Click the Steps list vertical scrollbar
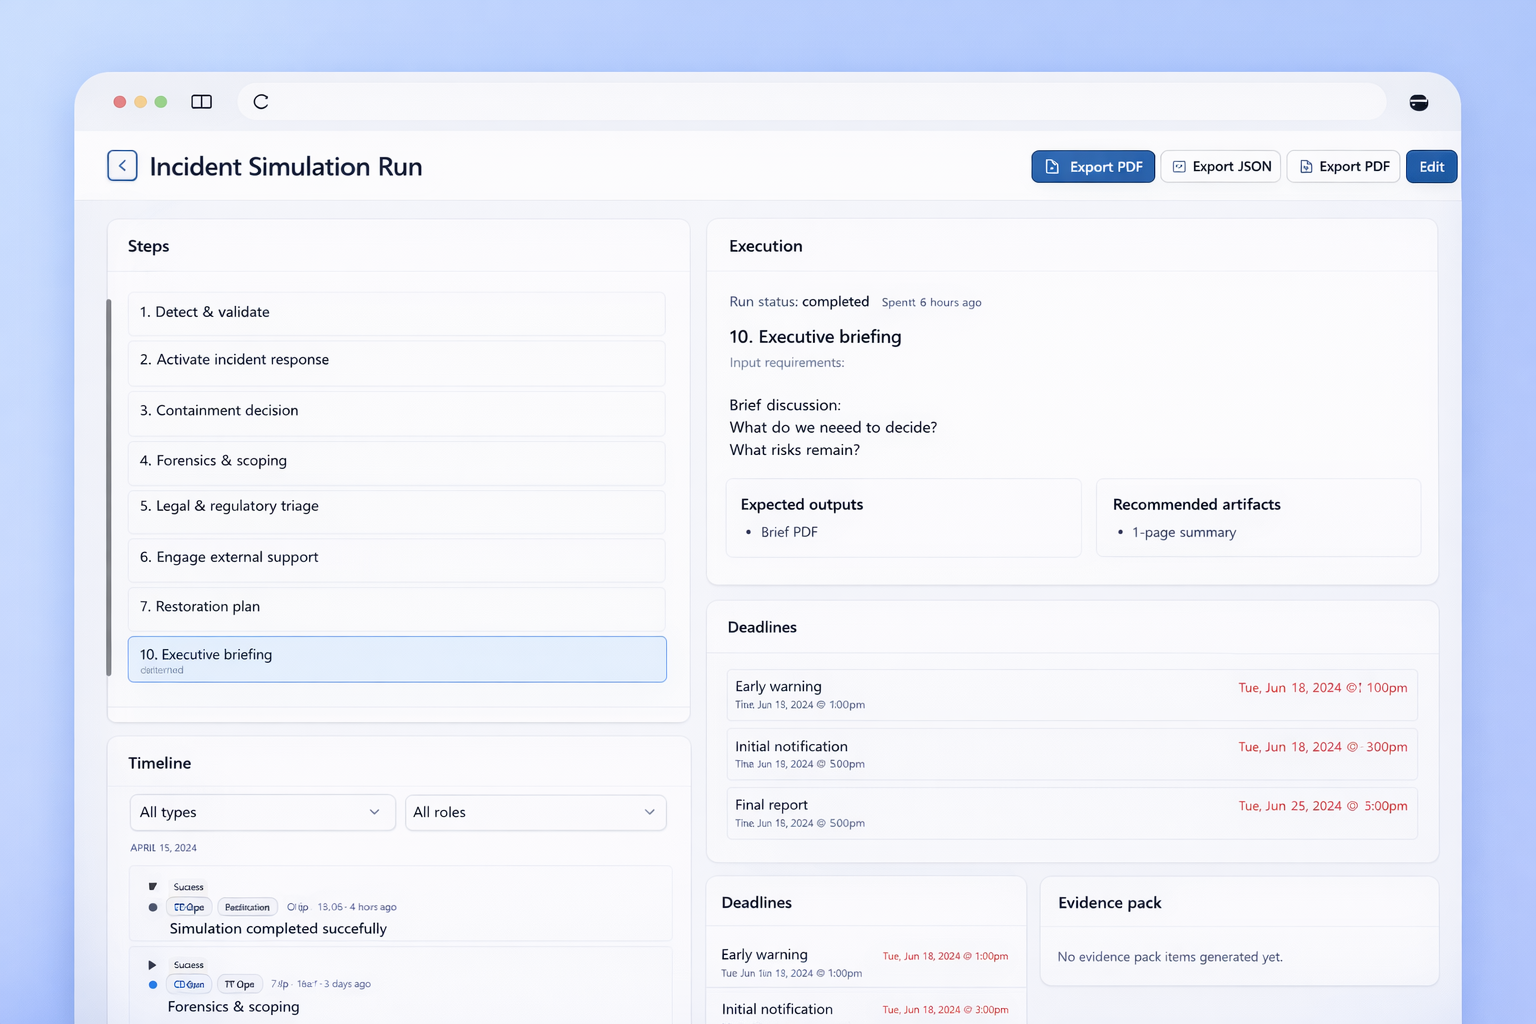 click(x=109, y=487)
